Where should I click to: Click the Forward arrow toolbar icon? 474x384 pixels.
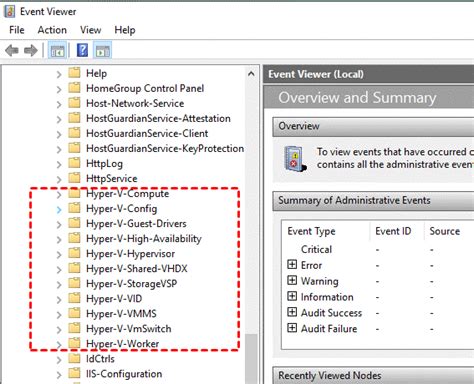(31, 51)
